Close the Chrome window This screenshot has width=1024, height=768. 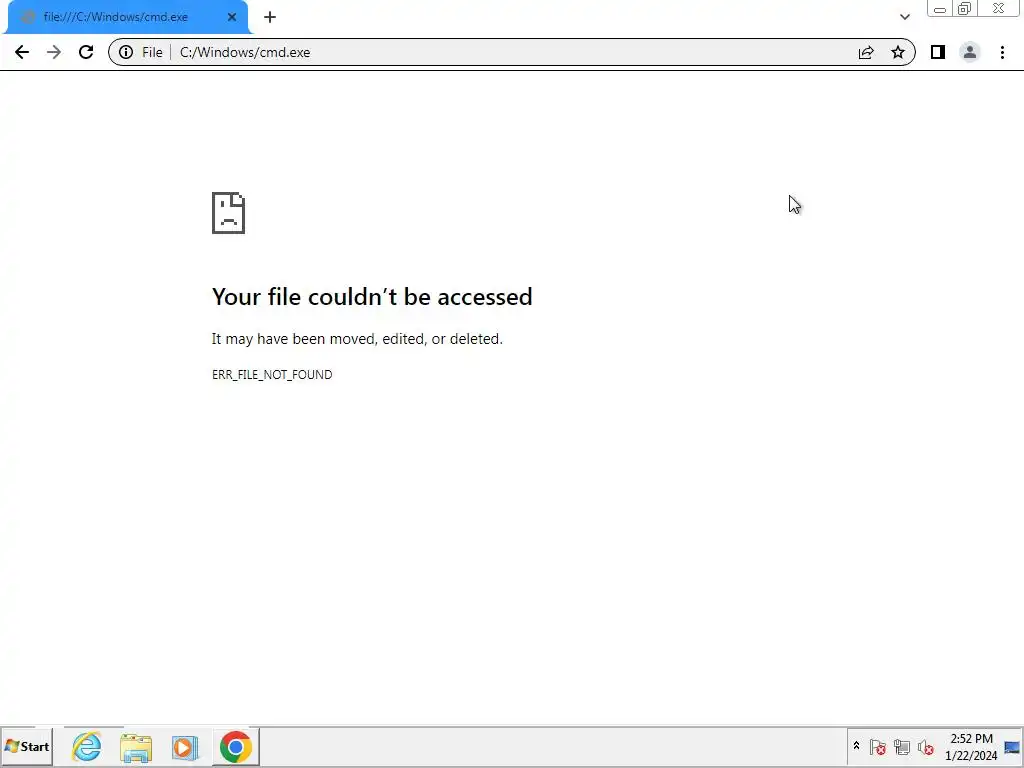[999, 8]
